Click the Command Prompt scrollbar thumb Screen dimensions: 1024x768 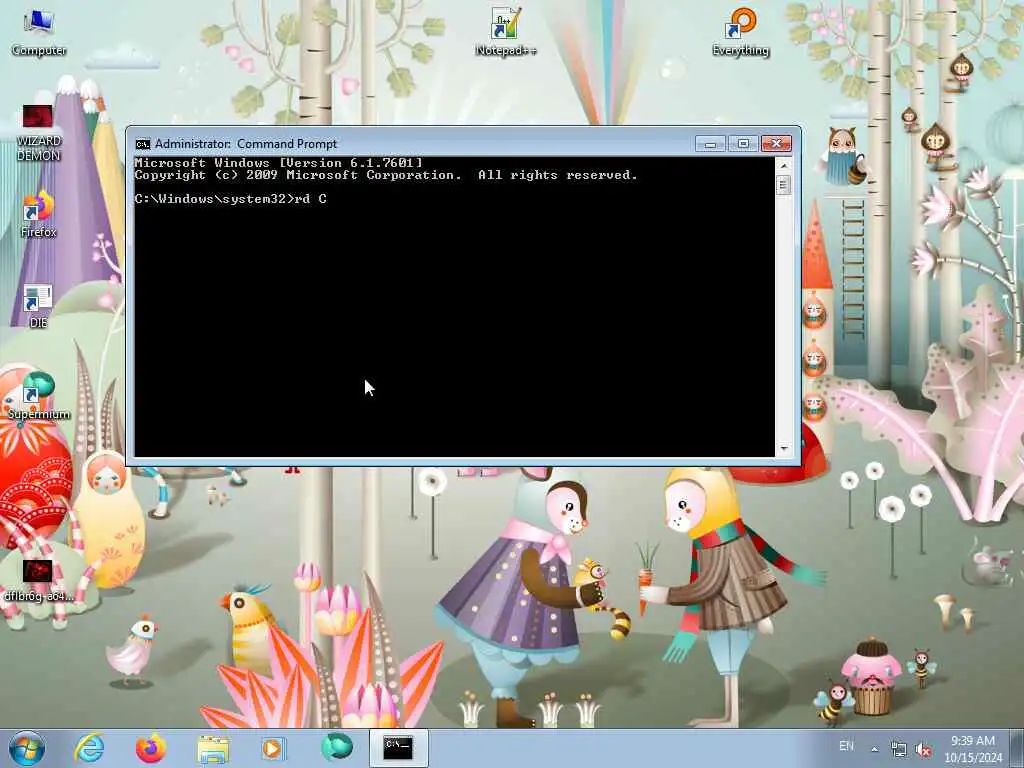pos(784,185)
